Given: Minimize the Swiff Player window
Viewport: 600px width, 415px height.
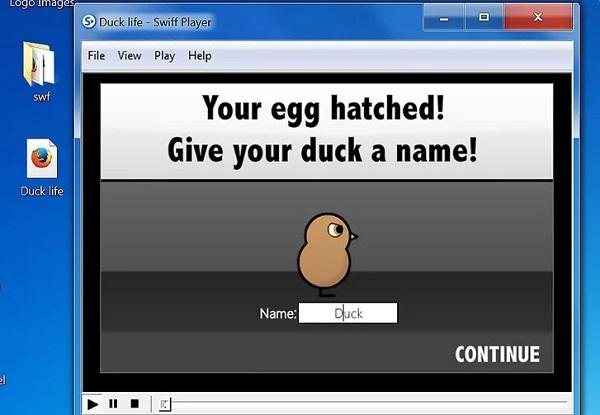Looking at the screenshot, I should 444,18.
